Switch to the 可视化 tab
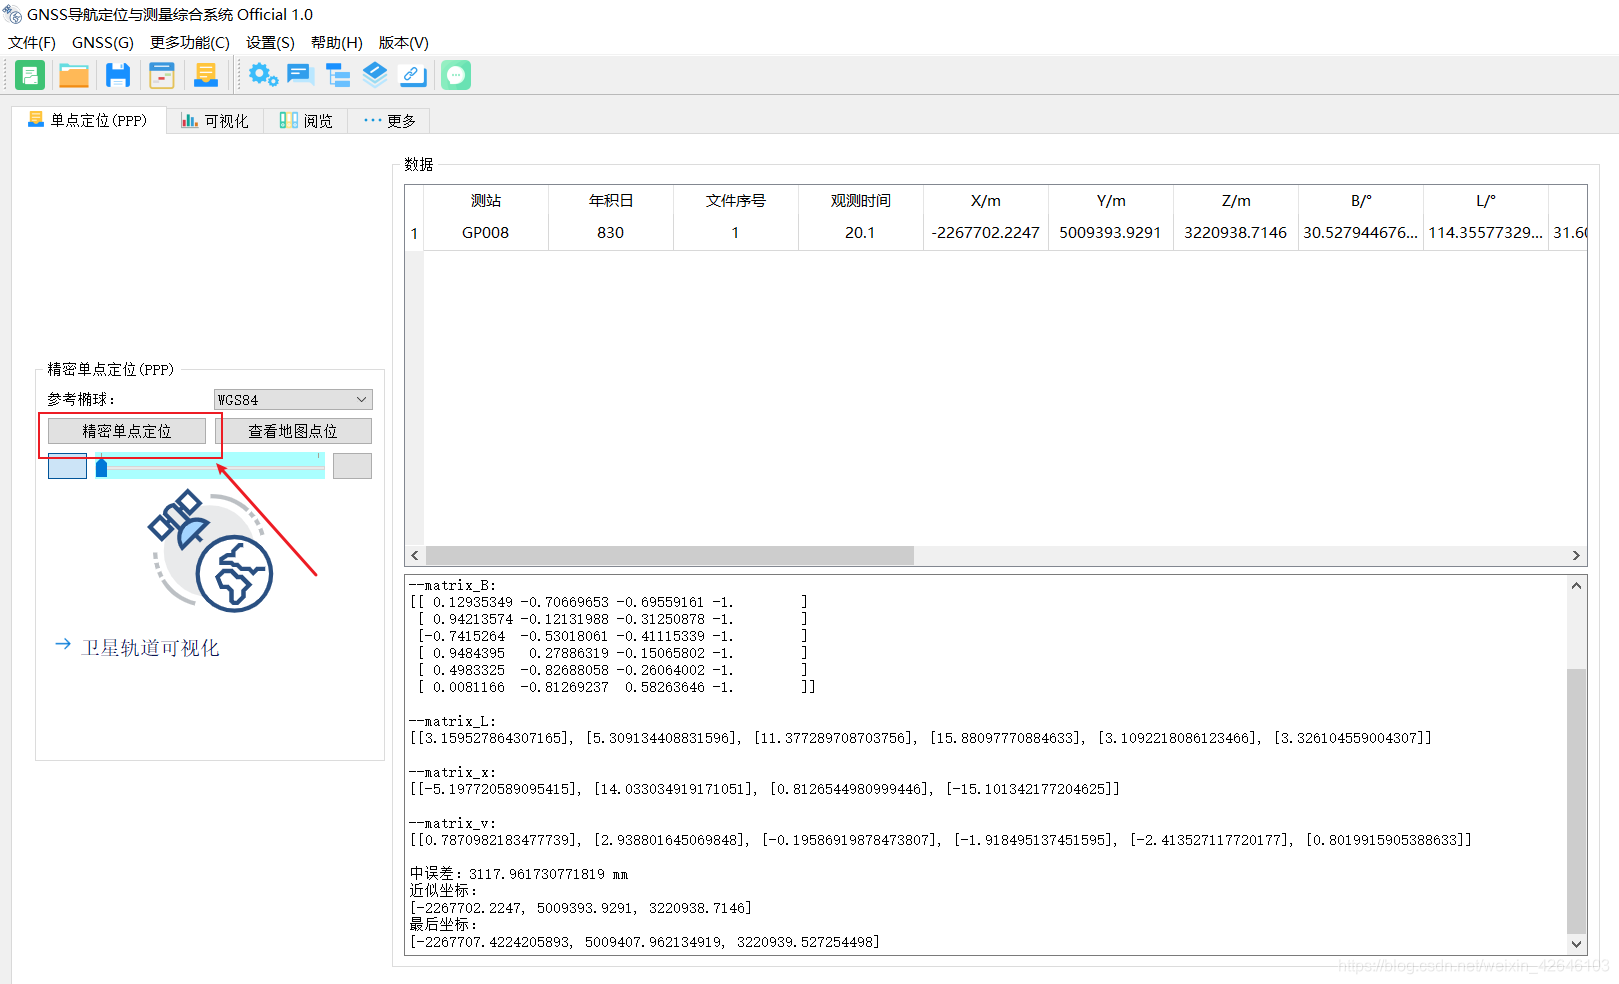This screenshot has width=1619, height=984. 215,121
